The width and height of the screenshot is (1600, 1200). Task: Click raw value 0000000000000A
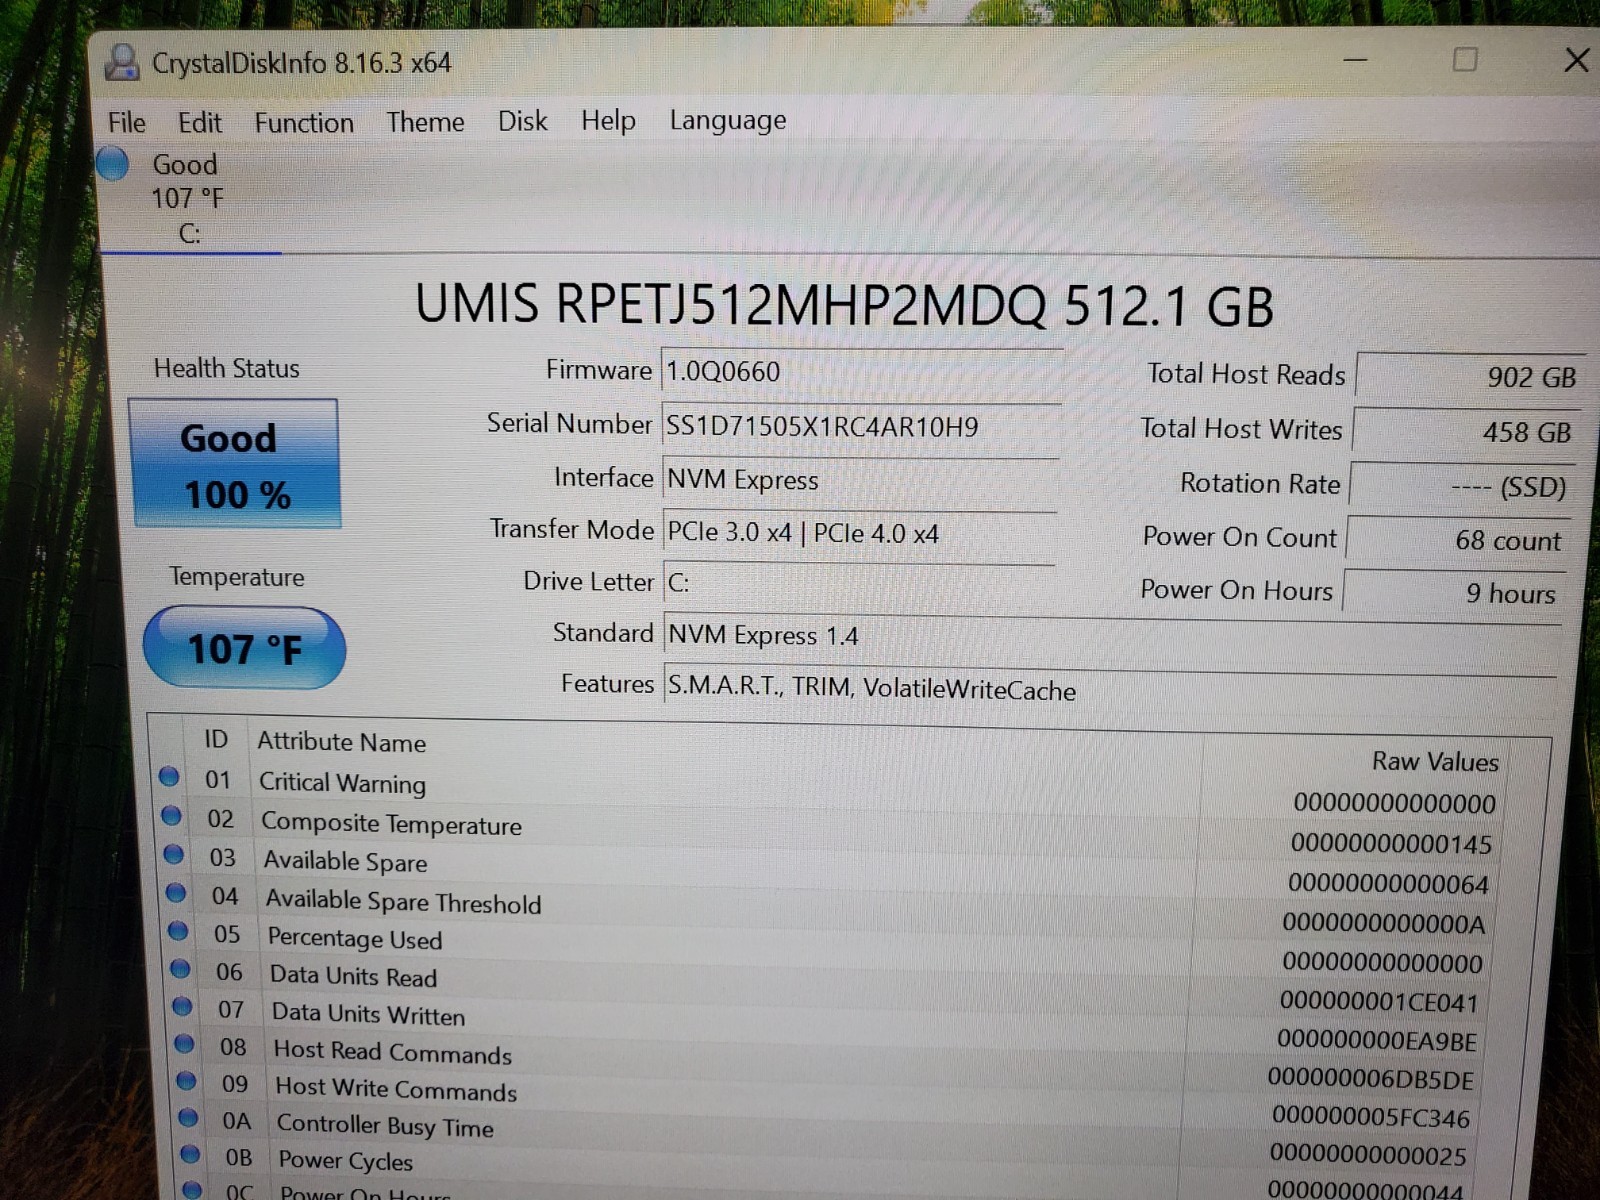pyautogui.click(x=1384, y=924)
